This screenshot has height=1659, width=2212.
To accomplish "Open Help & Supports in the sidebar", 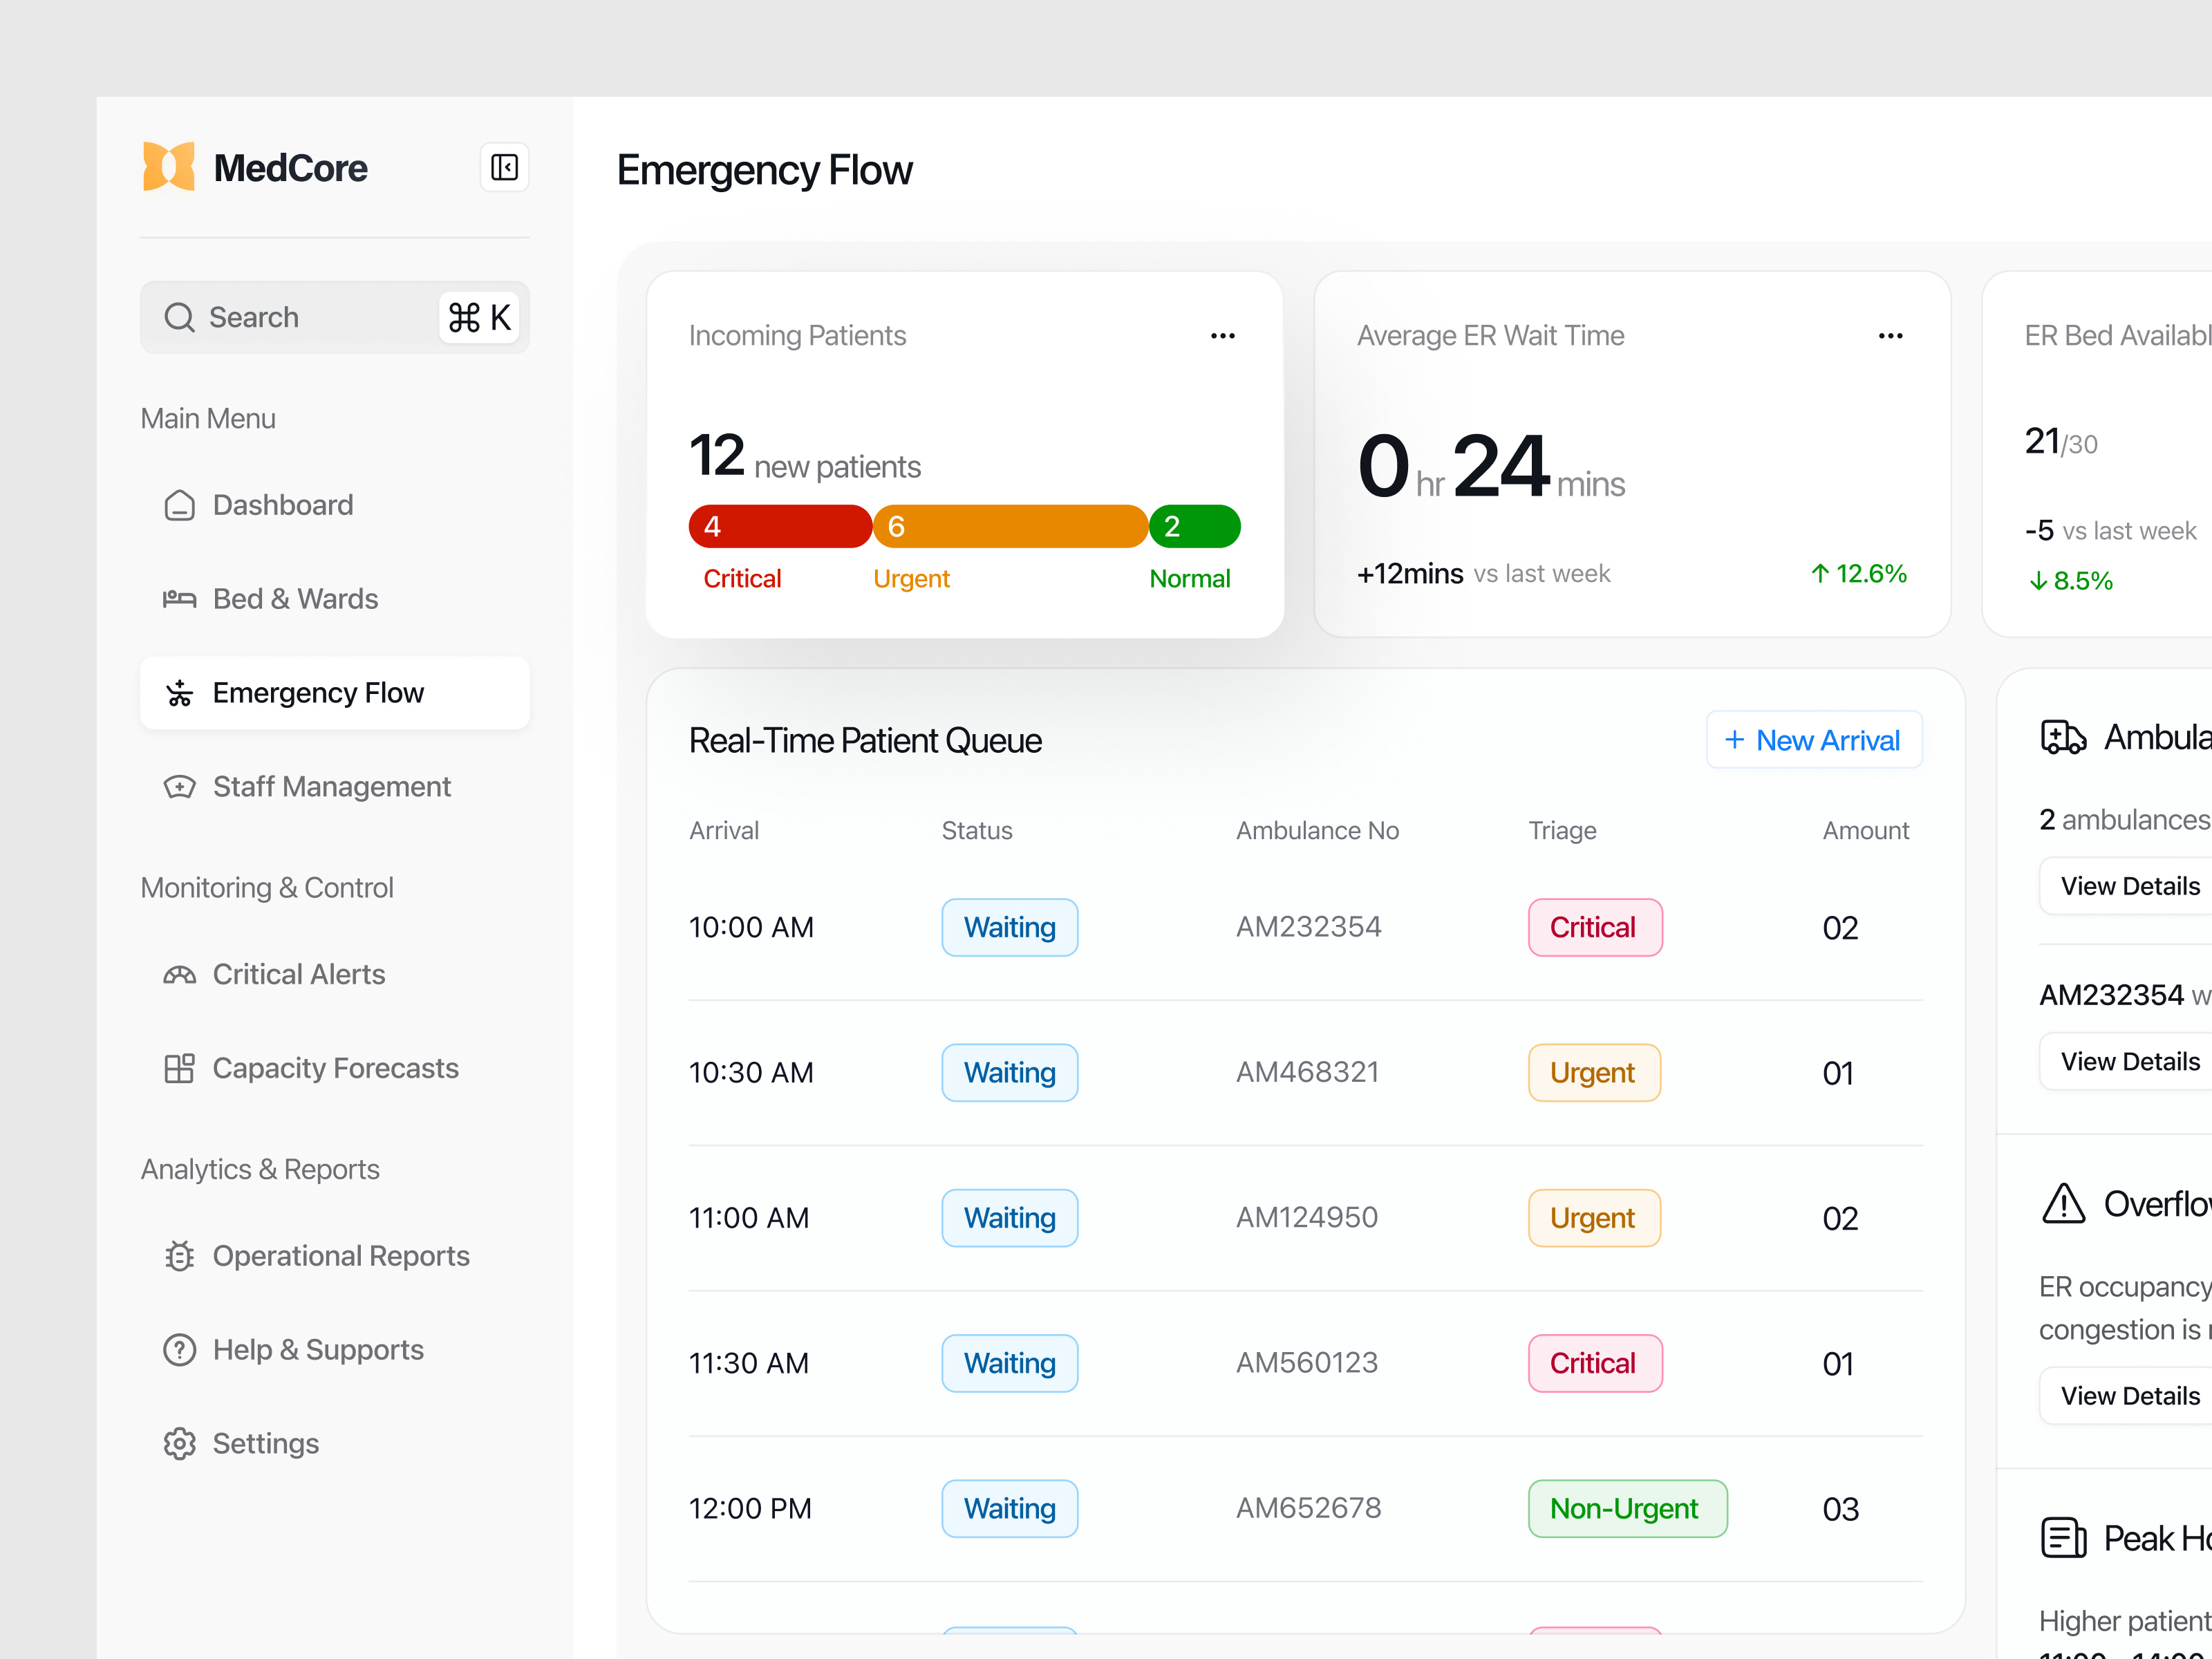I will 335,1350.
